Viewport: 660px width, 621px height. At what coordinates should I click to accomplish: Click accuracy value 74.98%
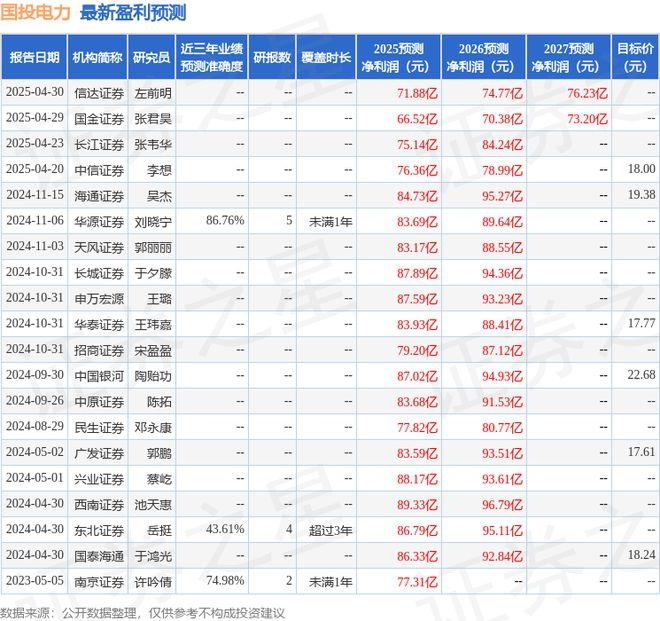tap(225, 580)
